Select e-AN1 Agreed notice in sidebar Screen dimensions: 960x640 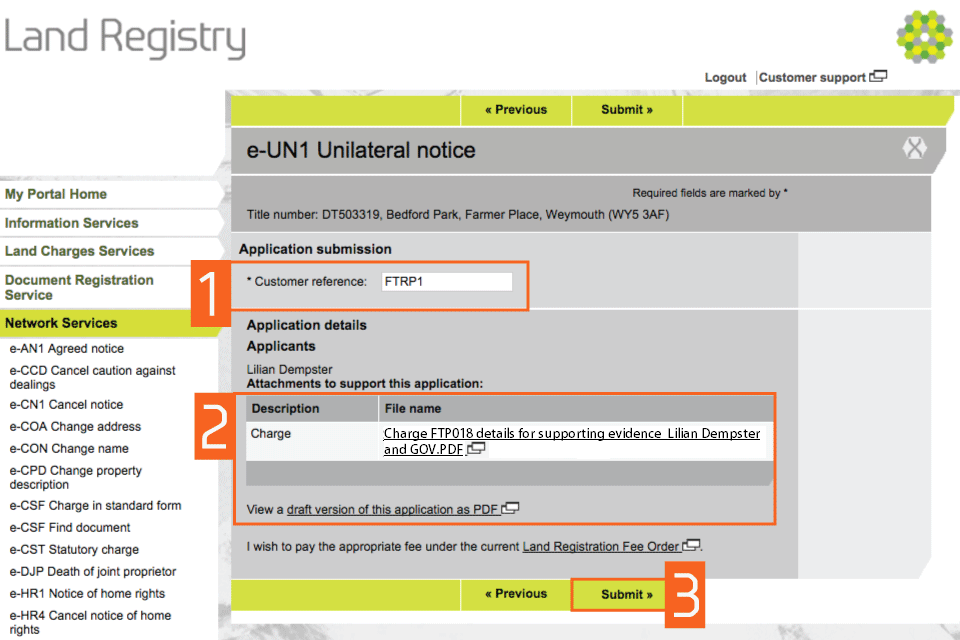click(x=67, y=349)
